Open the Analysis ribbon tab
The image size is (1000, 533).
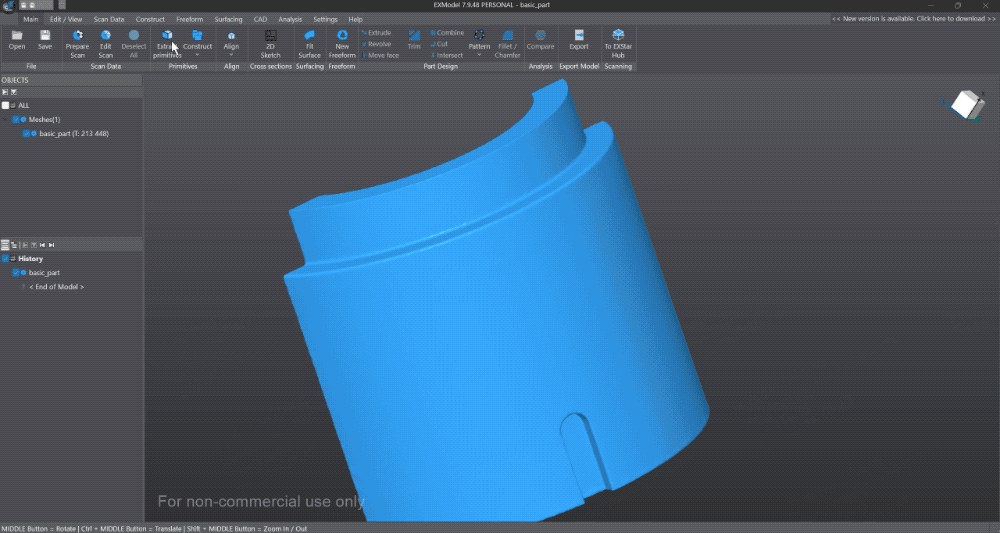click(290, 19)
